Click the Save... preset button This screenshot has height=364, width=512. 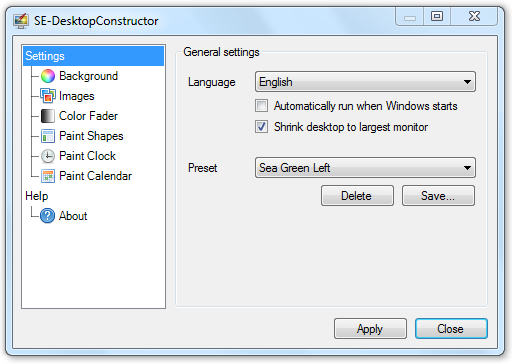[438, 196]
